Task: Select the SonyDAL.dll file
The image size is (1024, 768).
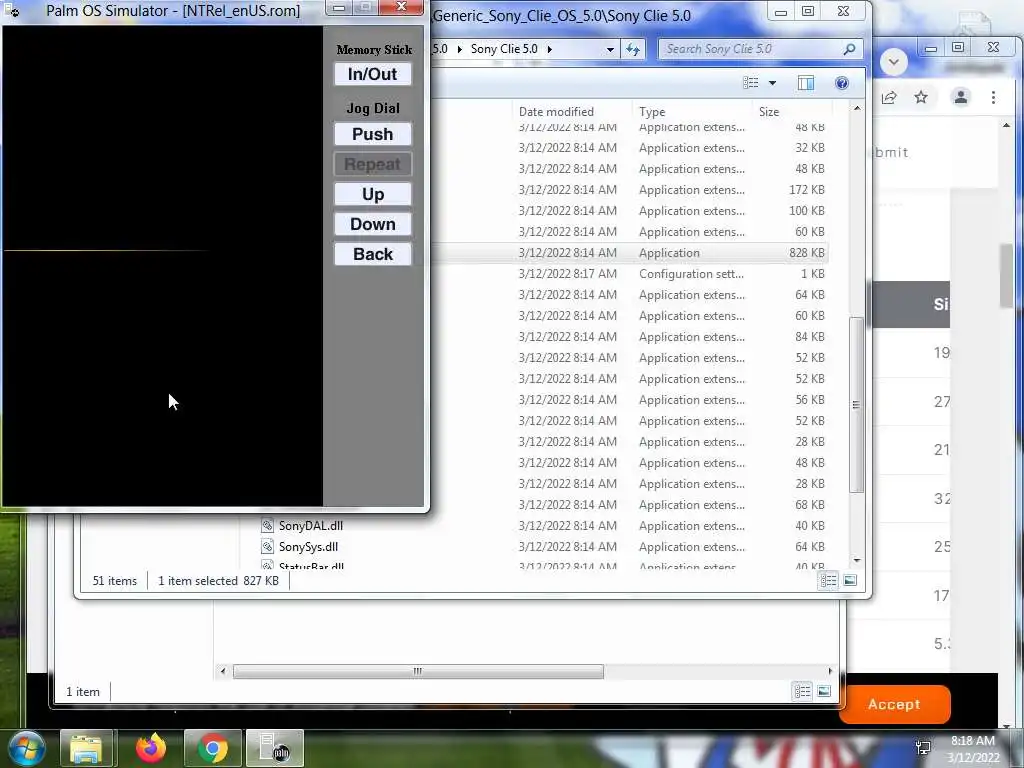Action: coord(311,526)
